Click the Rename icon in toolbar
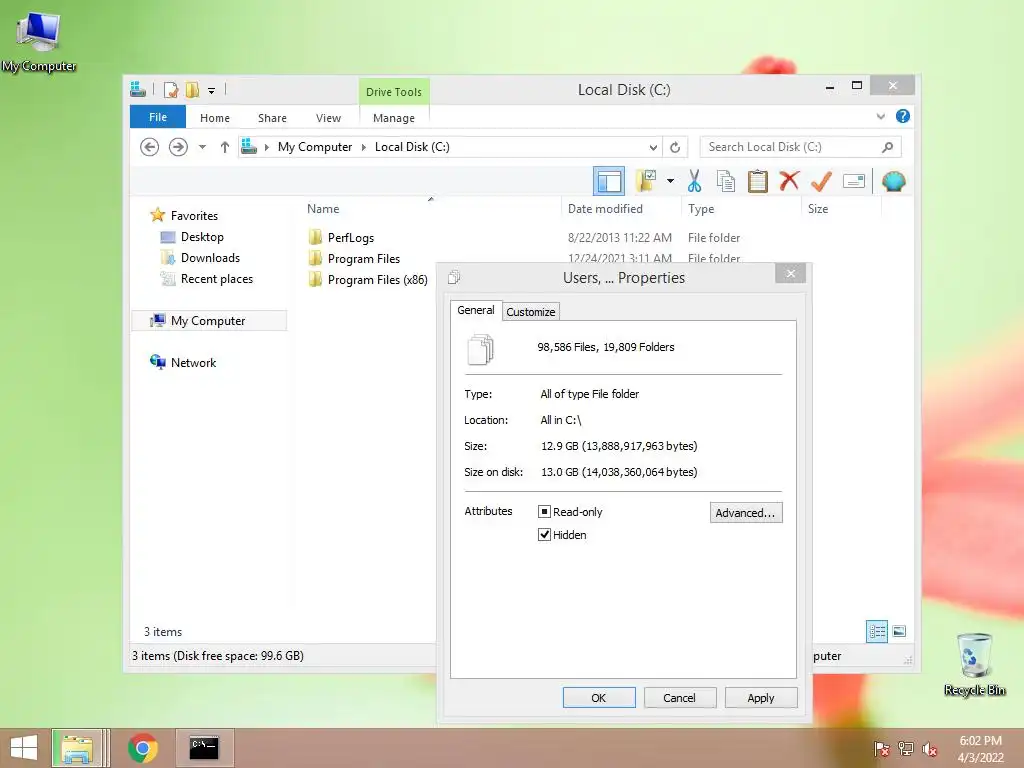Image resolution: width=1024 pixels, height=768 pixels. [854, 181]
